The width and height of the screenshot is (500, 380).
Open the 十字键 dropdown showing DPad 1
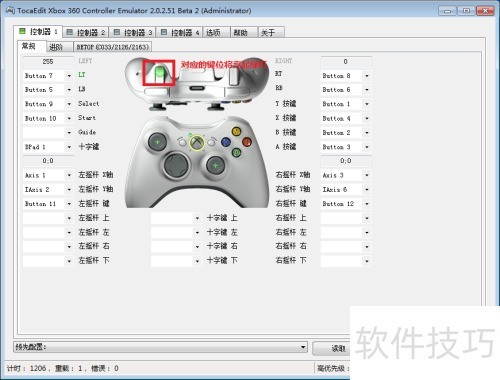pos(48,147)
